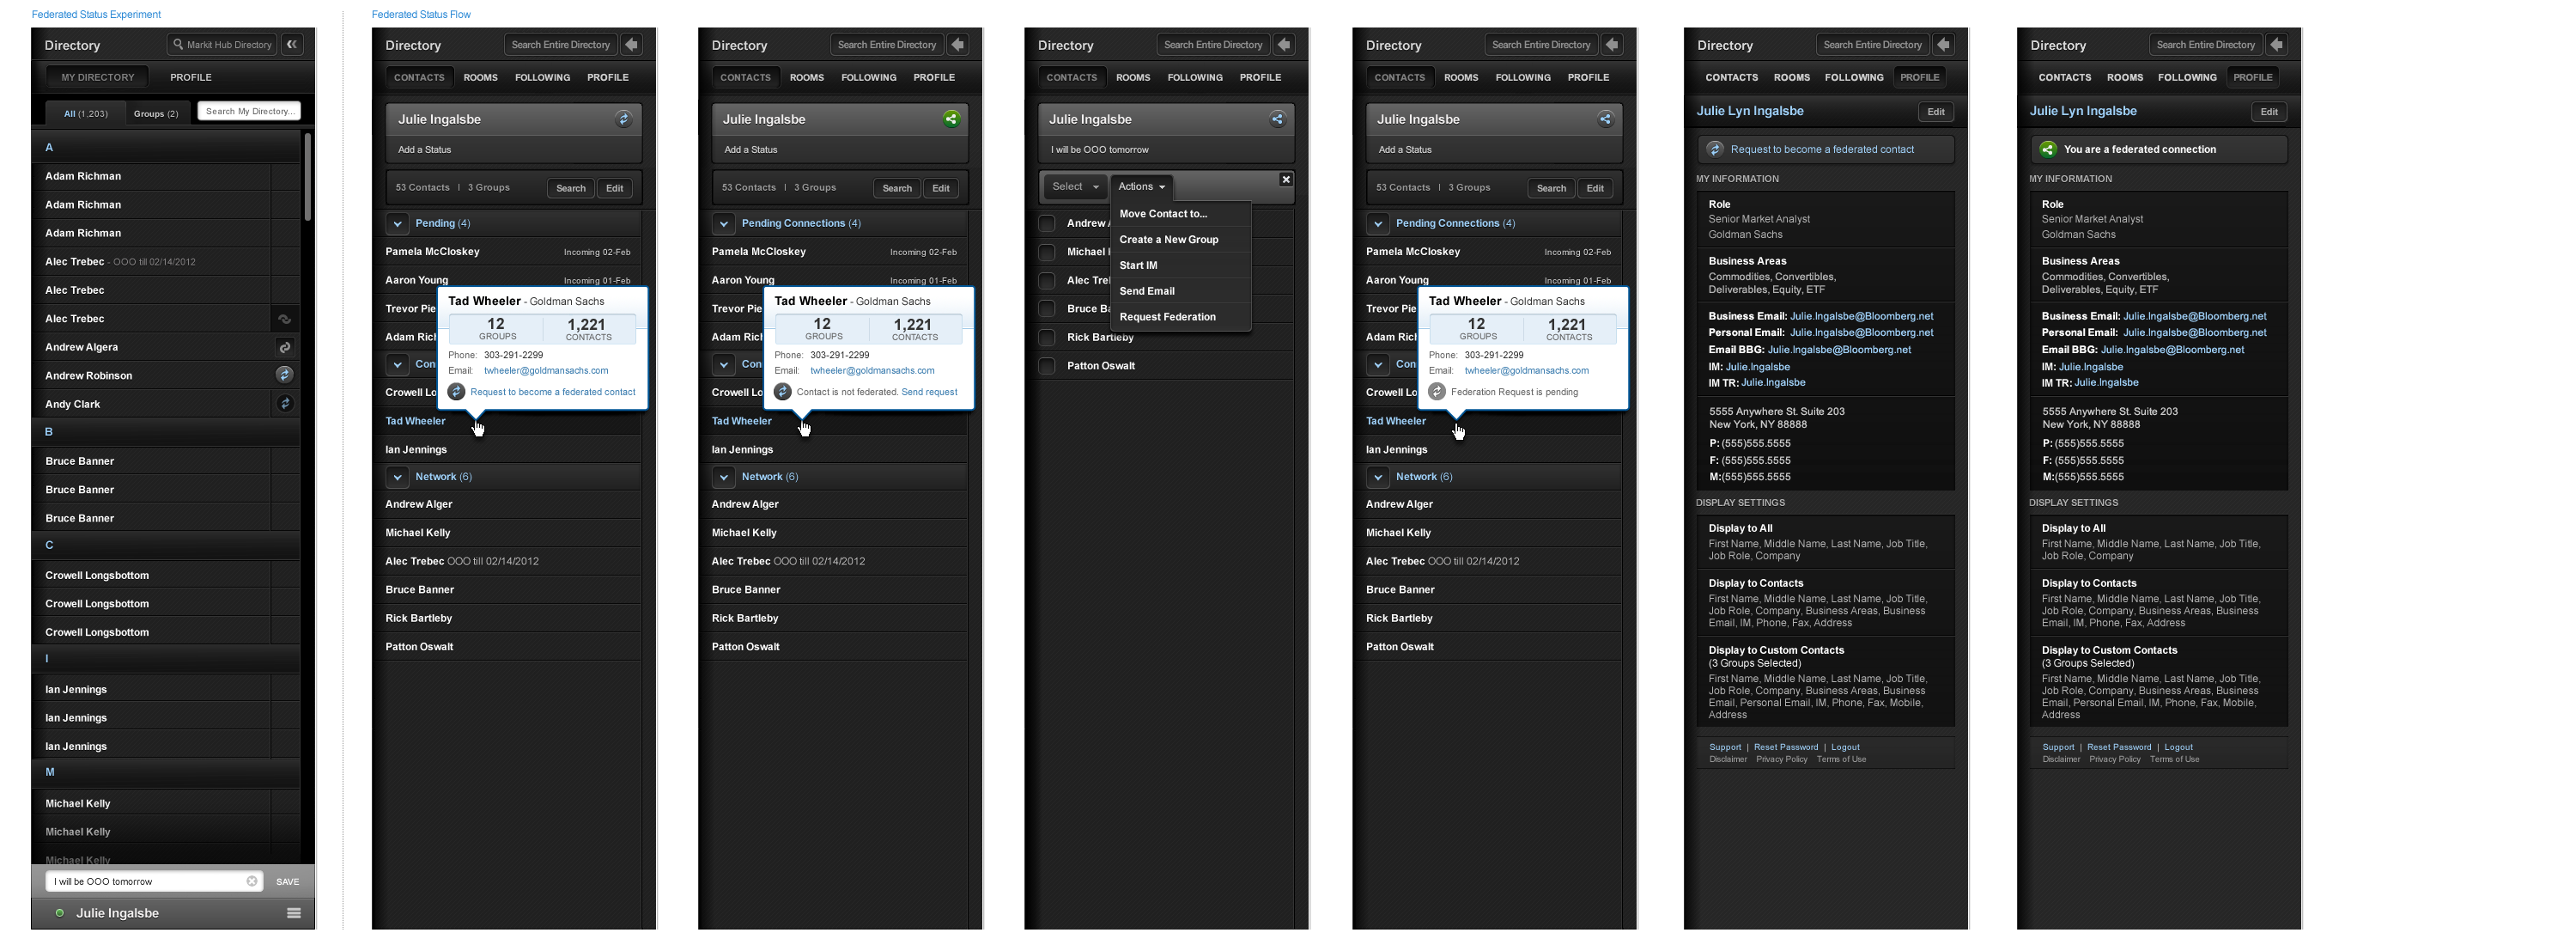
Task: Check the Rick Bartleby checkbox
Action: [x=1047, y=337]
